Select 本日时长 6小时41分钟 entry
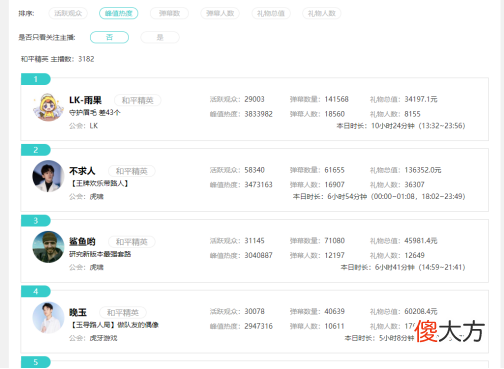 click(x=403, y=267)
